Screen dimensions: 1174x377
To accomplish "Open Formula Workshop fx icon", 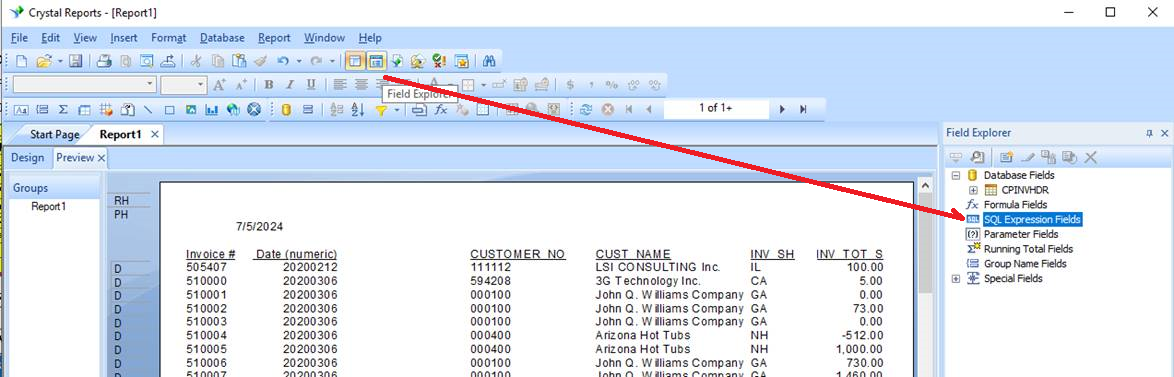I will tap(441, 109).
